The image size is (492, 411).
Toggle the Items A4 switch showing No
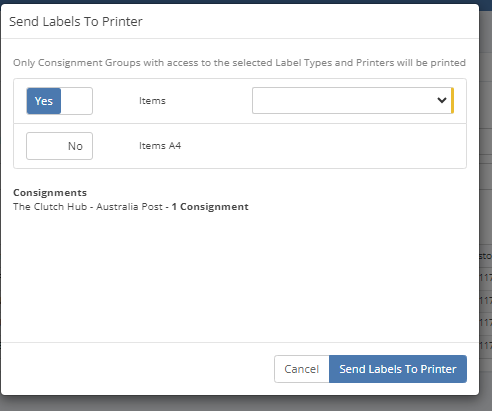click(59, 146)
